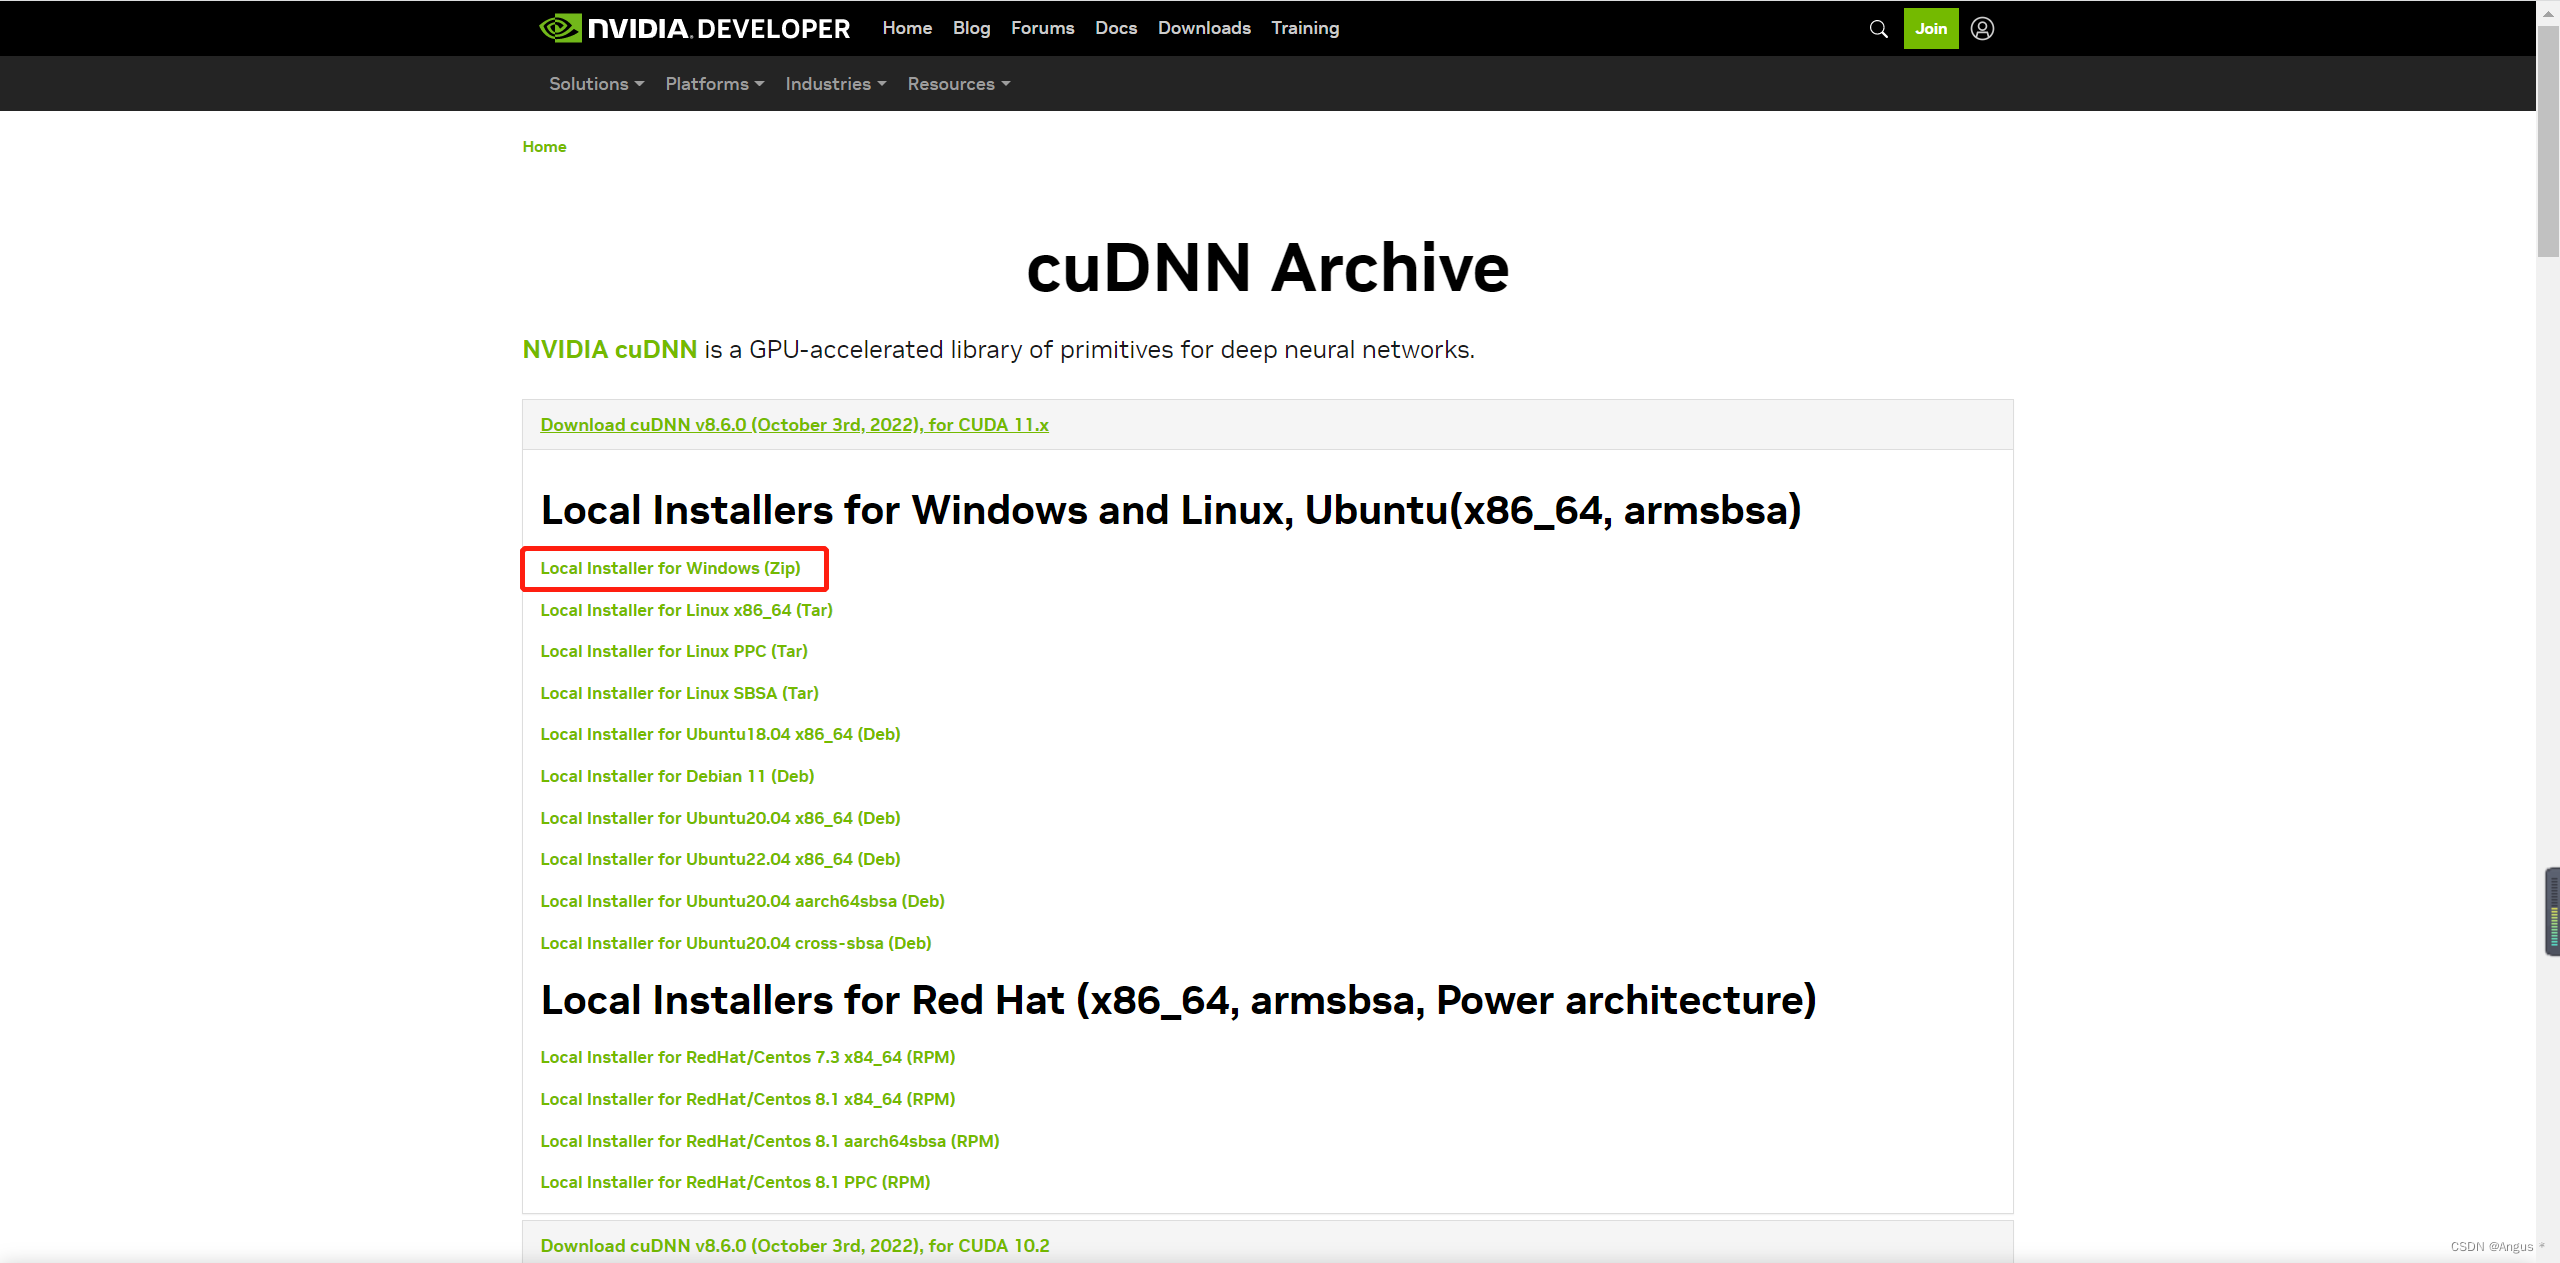Expand the Solutions dropdown menu
This screenshot has width=2560, height=1263.
click(596, 84)
